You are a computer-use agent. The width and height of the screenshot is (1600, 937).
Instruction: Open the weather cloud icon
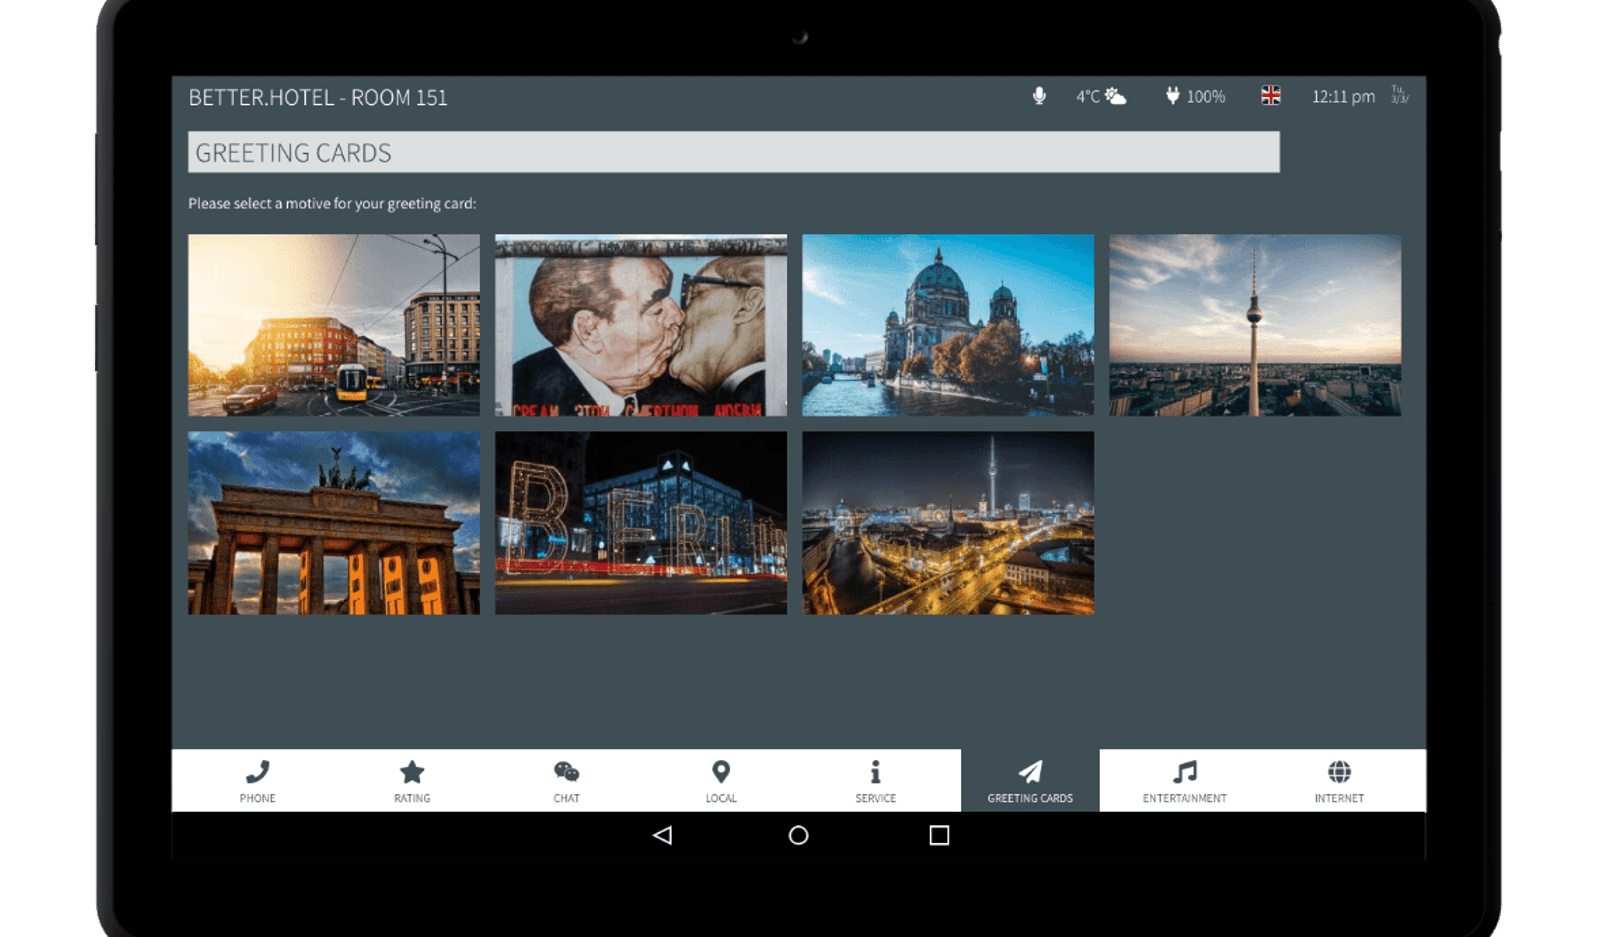coord(1116,96)
